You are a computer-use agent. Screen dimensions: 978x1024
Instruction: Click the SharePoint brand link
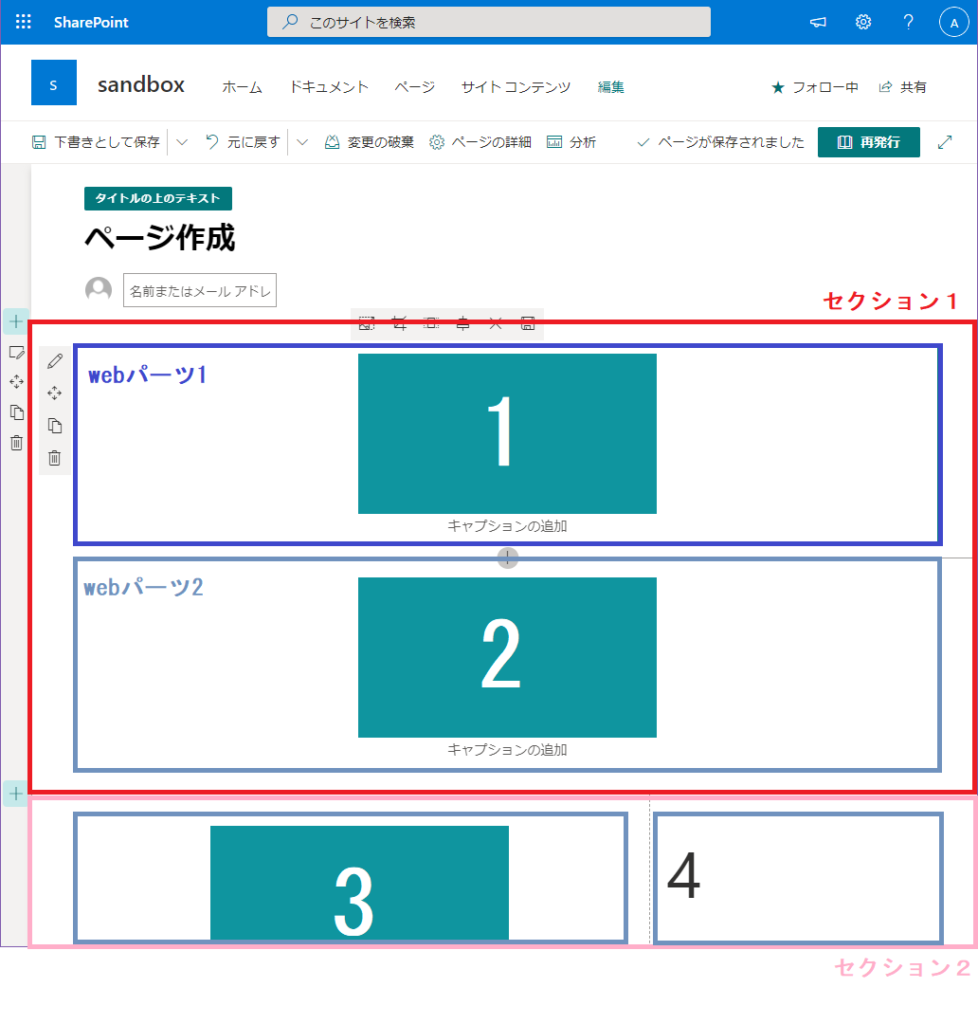pos(91,22)
